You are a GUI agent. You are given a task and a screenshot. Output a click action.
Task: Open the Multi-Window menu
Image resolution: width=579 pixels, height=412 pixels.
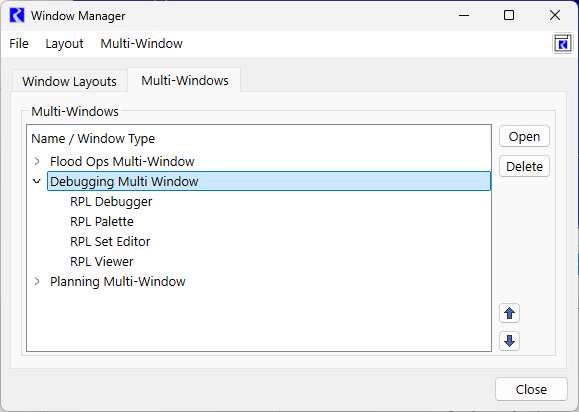(141, 44)
